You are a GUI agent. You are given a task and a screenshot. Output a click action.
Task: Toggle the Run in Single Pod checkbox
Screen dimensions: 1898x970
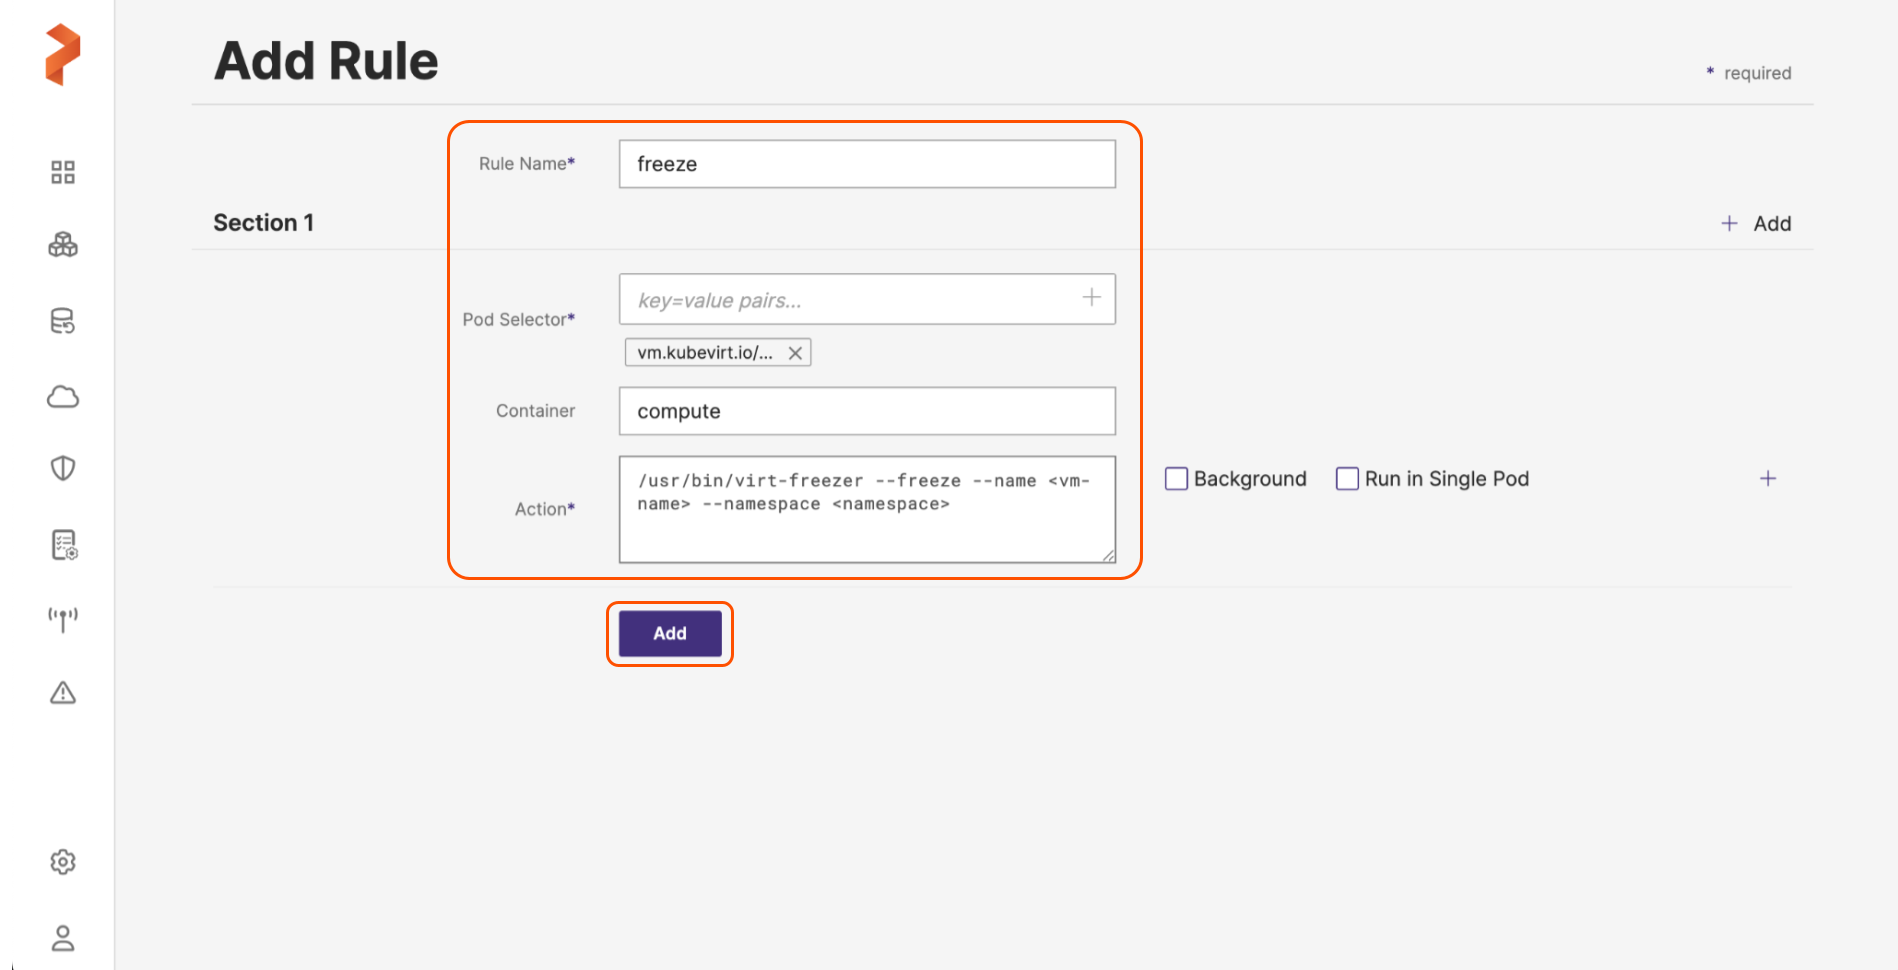pyautogui.click(x=1347, y=479)
